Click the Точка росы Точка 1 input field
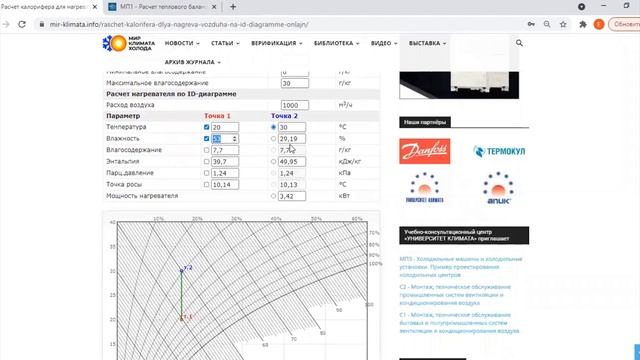This screenshot has height=360, width=640. click(225, 184)
